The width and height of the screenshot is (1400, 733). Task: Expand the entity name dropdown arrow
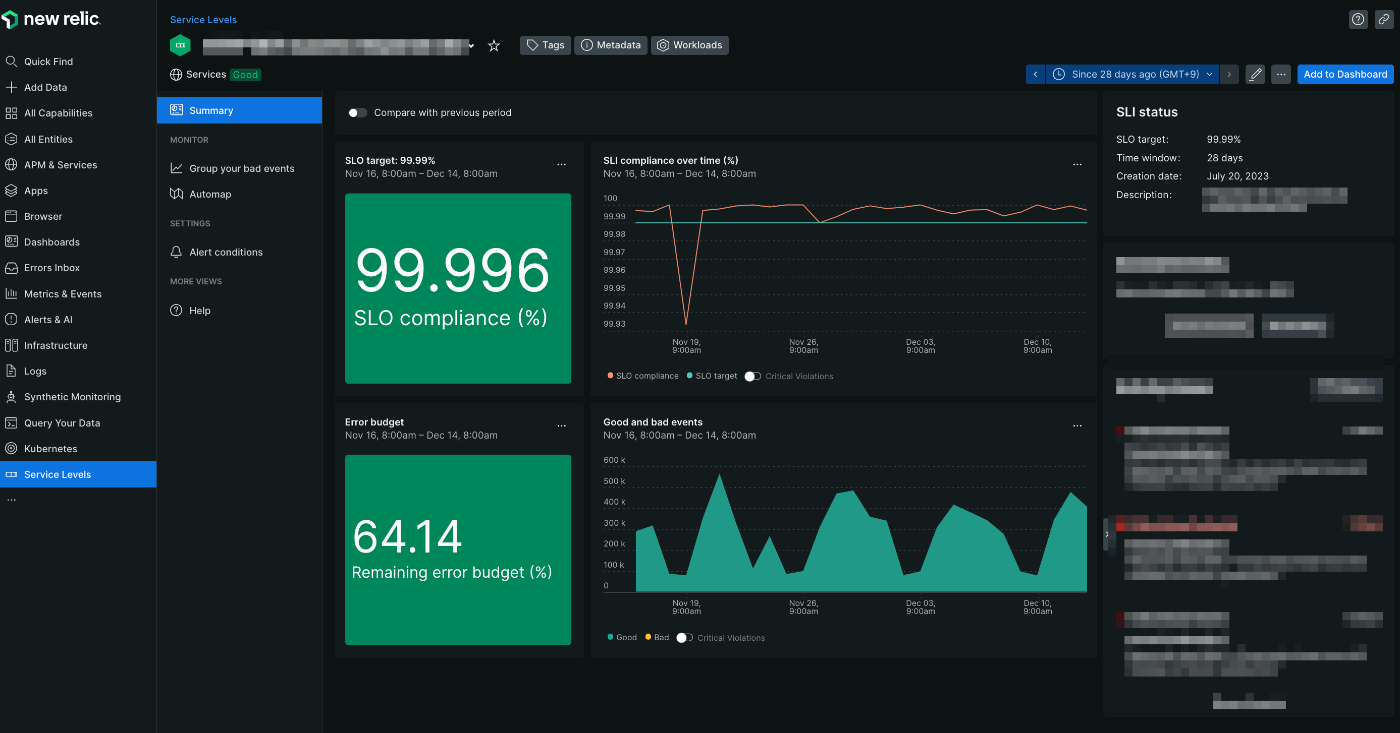pyautogui.click(x=472, y=46)
